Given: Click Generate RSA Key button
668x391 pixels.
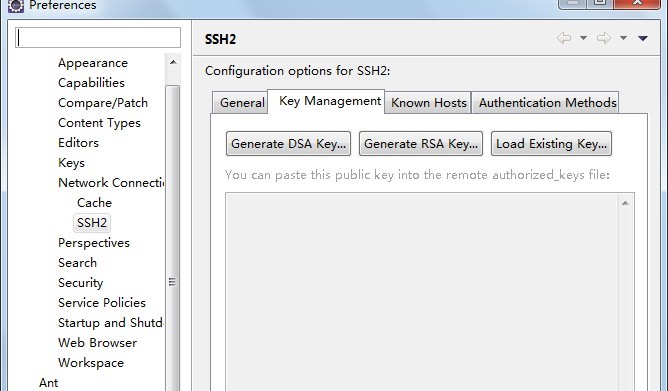Looking at the screenshot, I should [x=421, y=144].
